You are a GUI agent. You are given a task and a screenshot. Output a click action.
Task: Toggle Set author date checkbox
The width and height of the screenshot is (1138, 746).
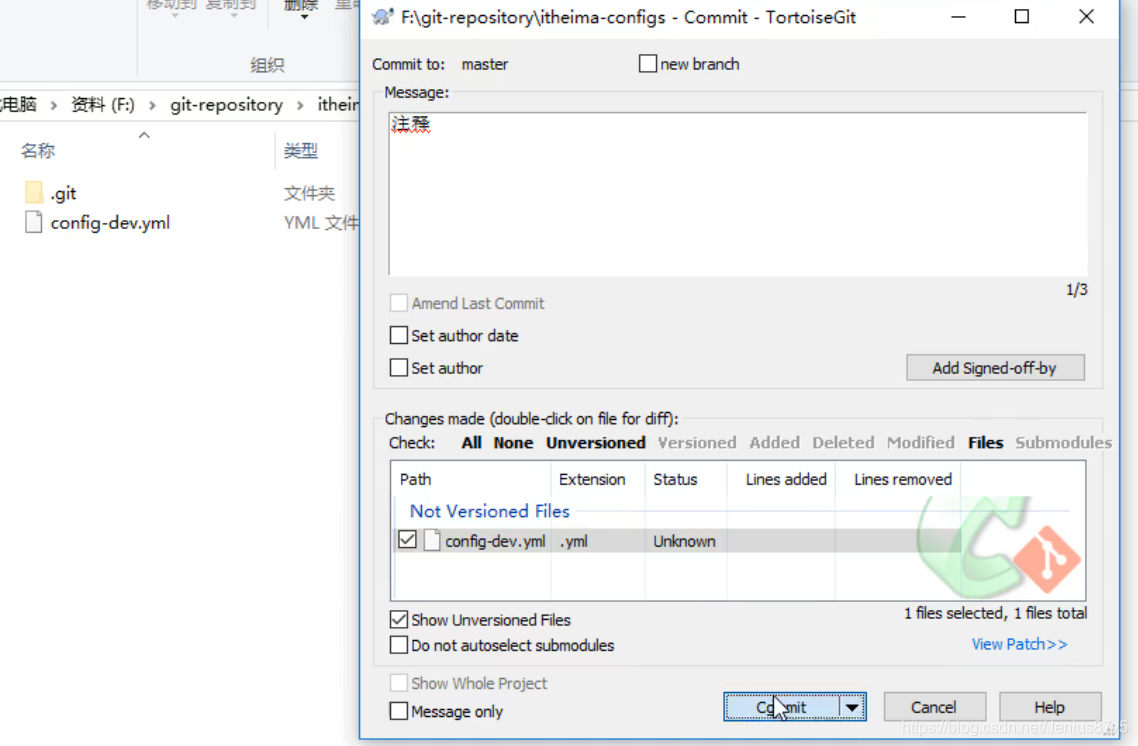coord(398,335)
